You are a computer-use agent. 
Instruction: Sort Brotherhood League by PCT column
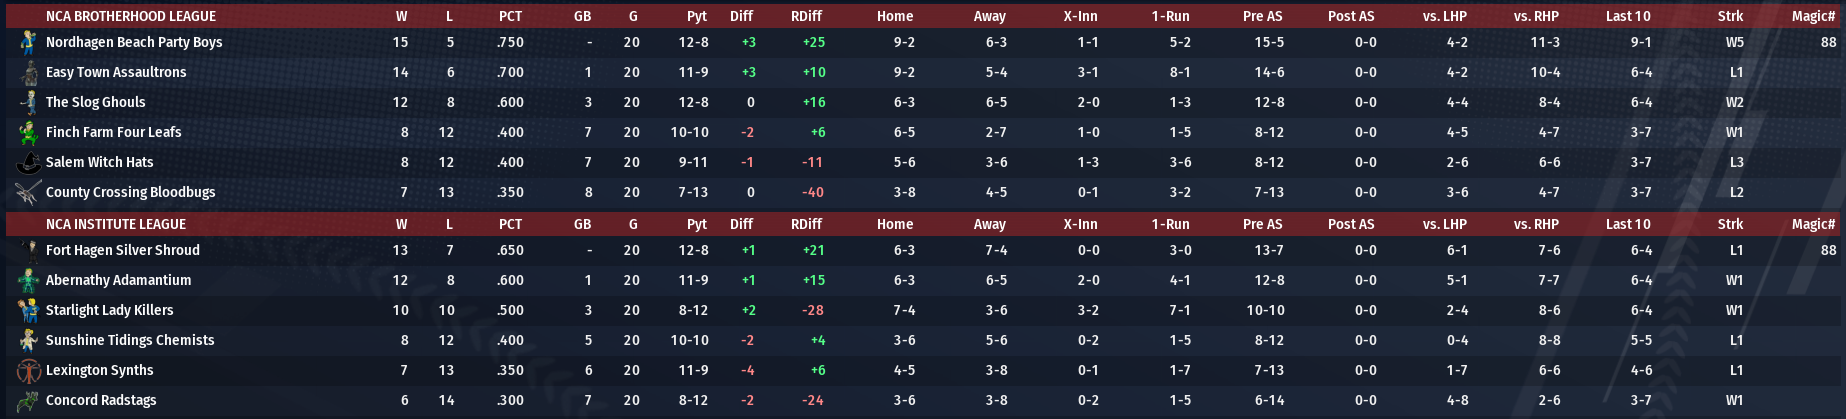pyautogui.click(x=510, y=16)
